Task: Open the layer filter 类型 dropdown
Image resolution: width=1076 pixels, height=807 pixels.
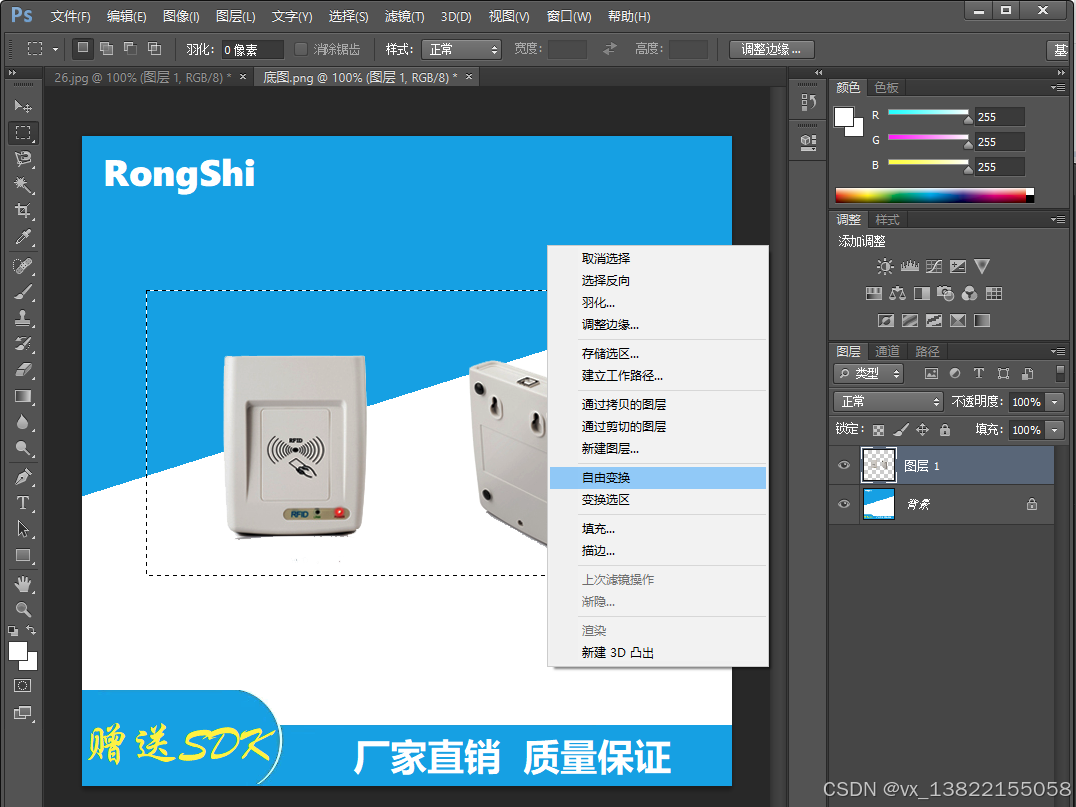Action: (869, 373)
